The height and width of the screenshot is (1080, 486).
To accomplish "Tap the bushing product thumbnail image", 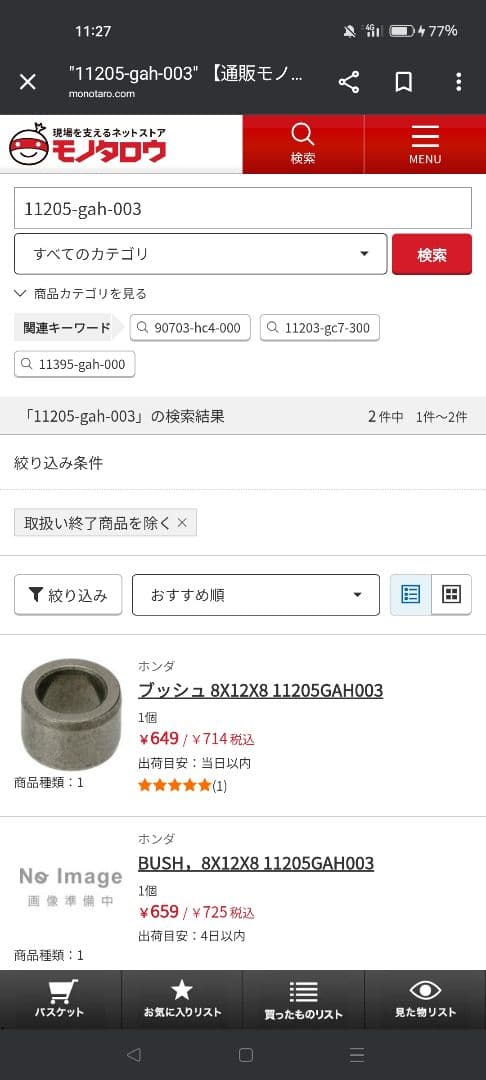I will (x=71, y=707).
